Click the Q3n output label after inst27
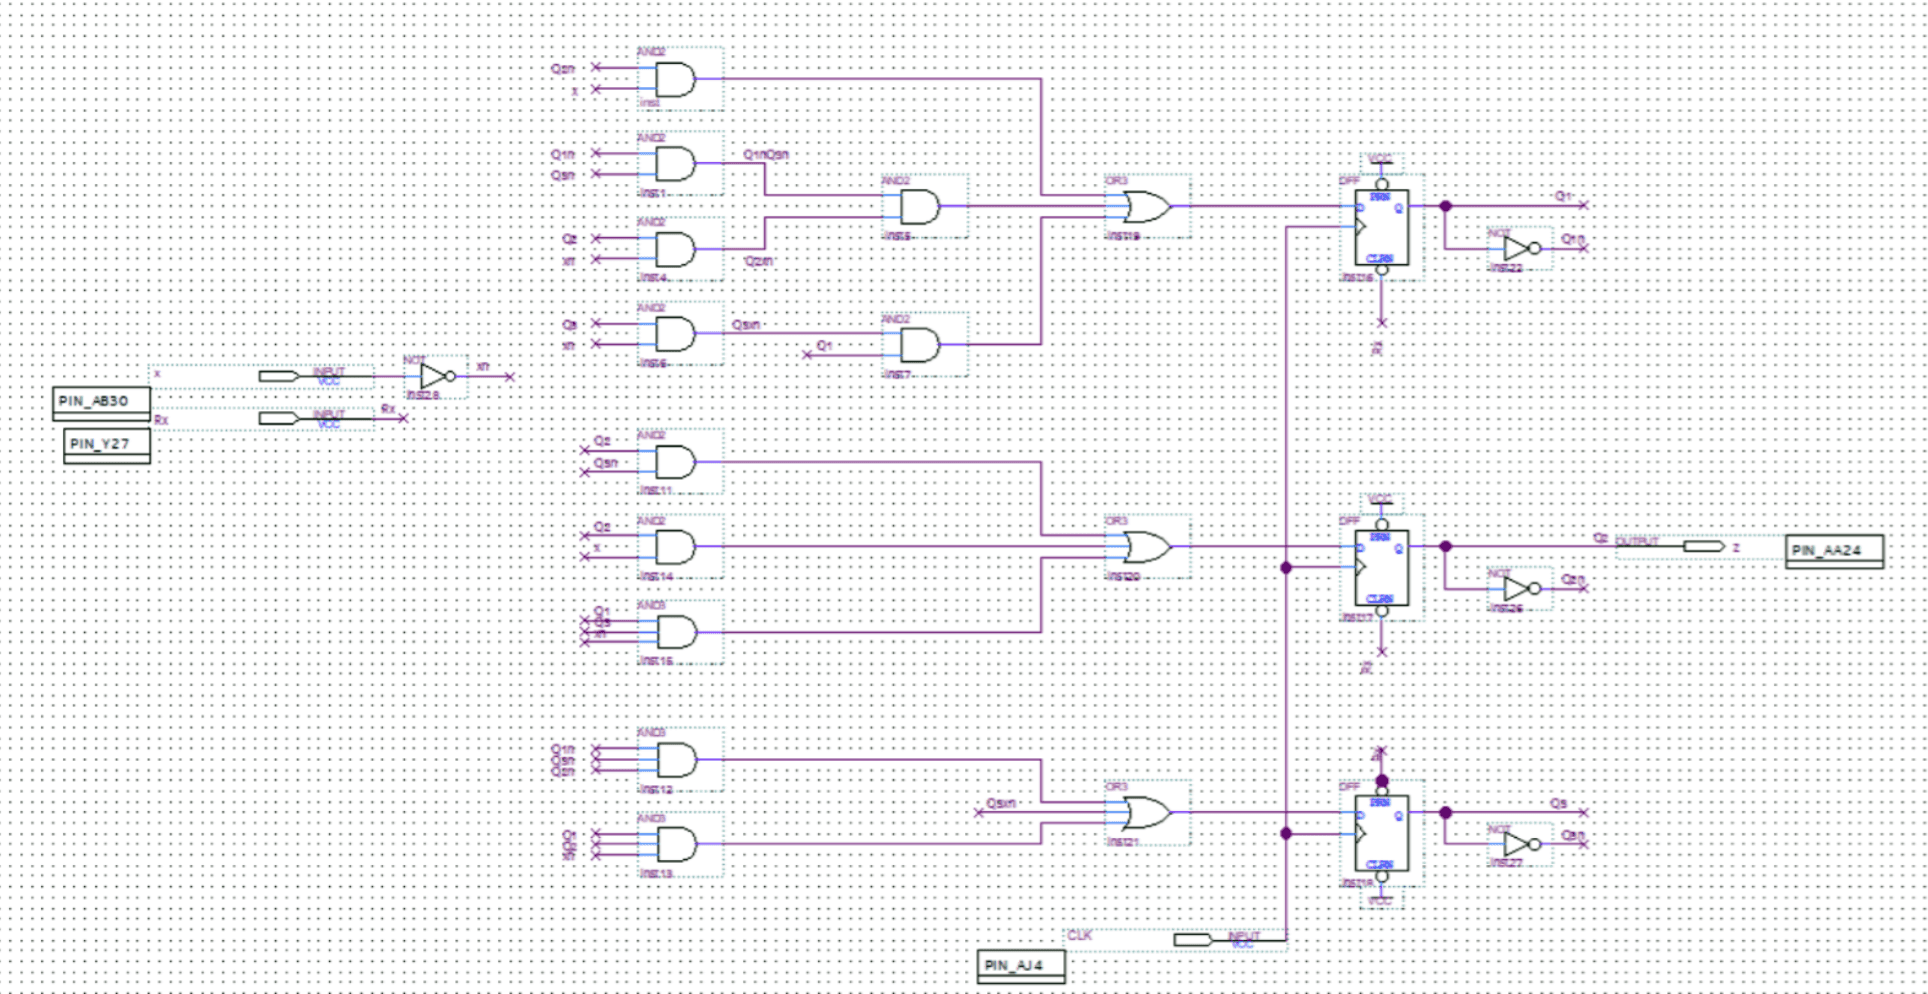Image resolution: width=1928 pixels, height=994 pixels. tap(1573, 836)
